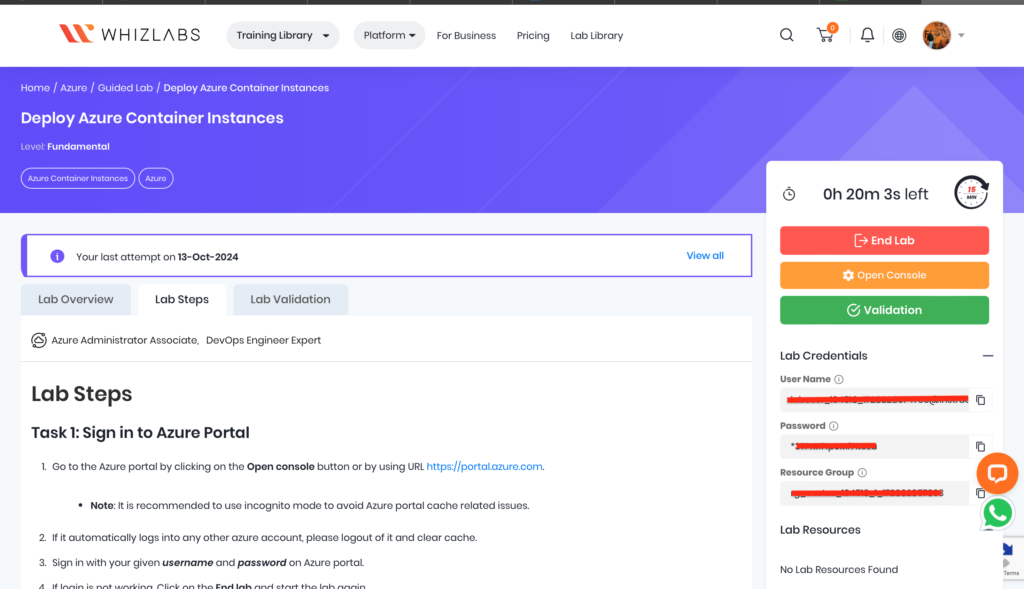Viewport: 1024px width, 589px height.
Task: Click the Whizlabs logo
Action: click(x=129, y=34)
